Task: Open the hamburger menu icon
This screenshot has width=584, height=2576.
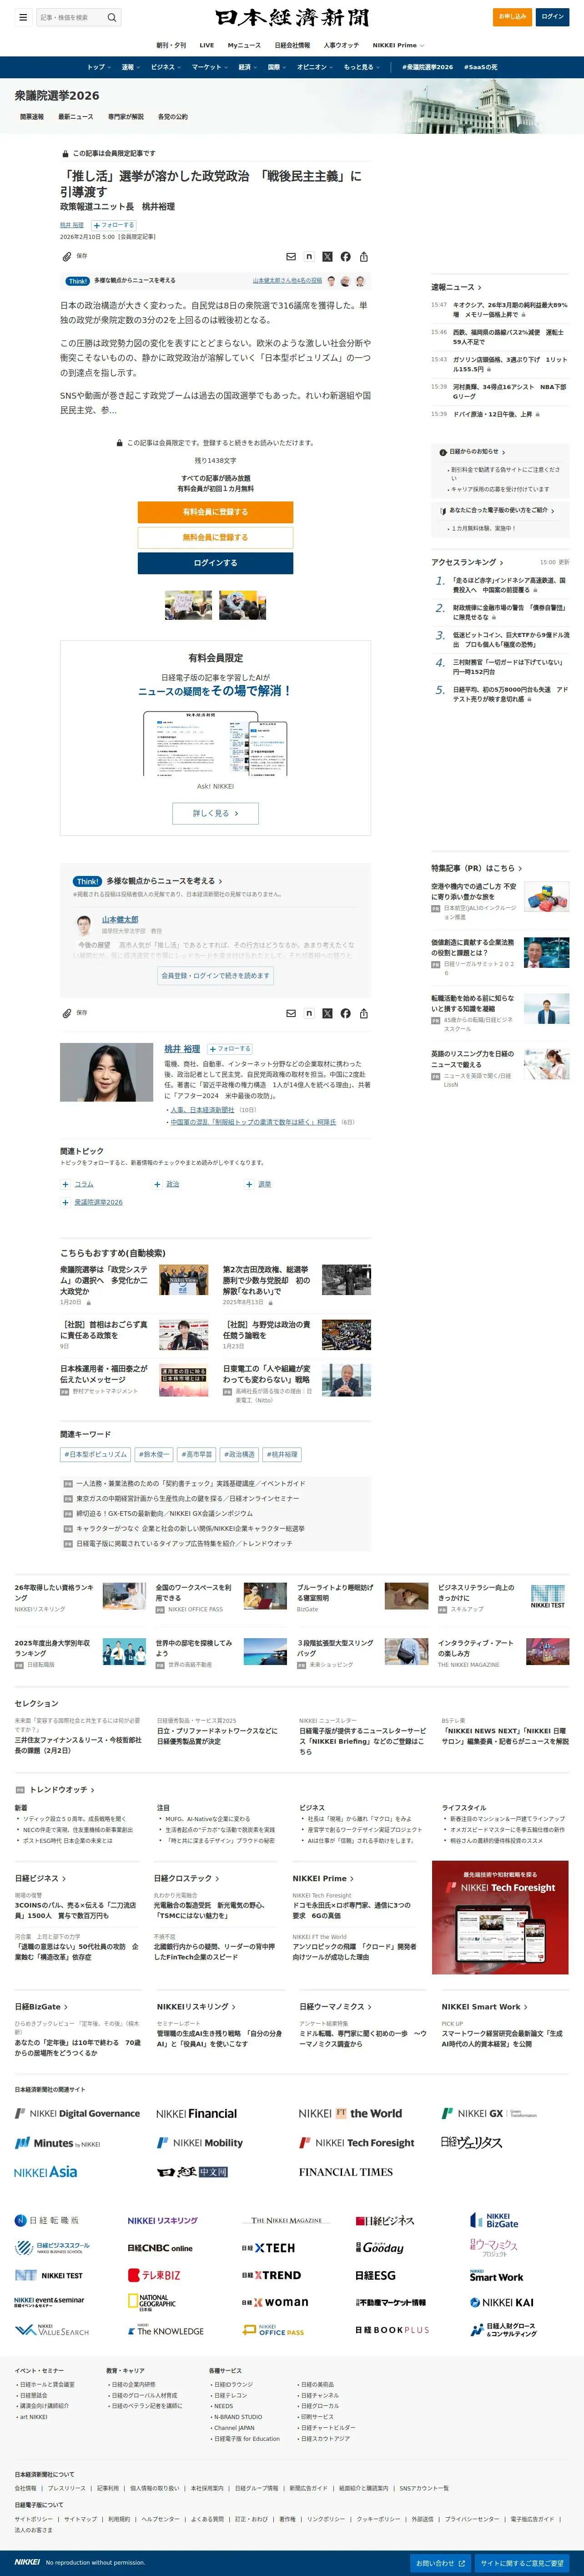Action: coord(23,17)
